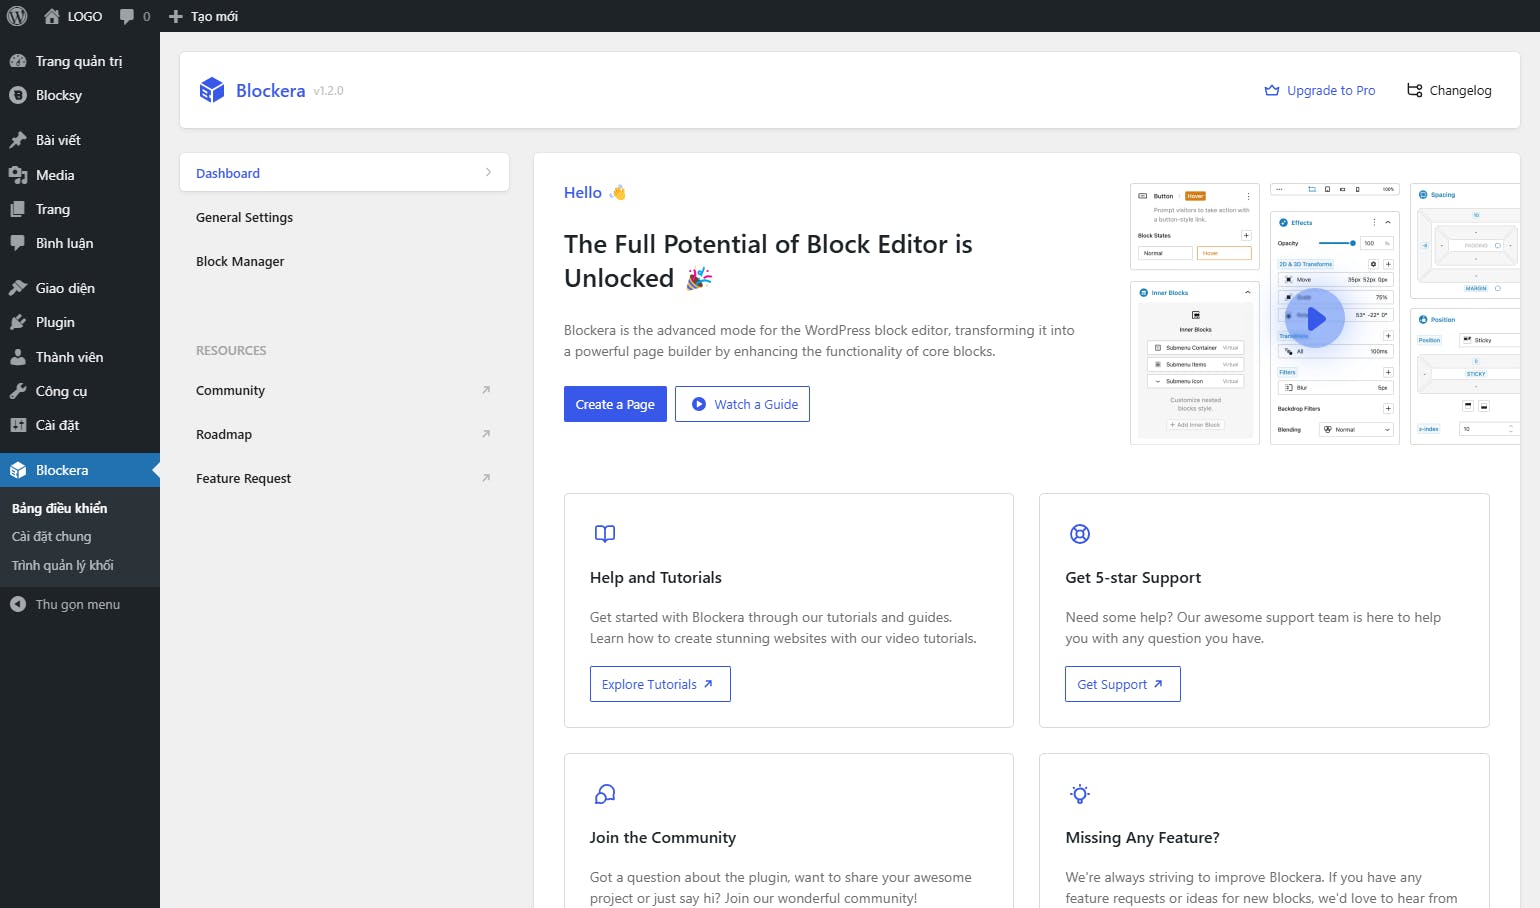Screen dimensions: 1540x908
Task: Open Cài đặt chung submenu item
Action: click(51, 536)
